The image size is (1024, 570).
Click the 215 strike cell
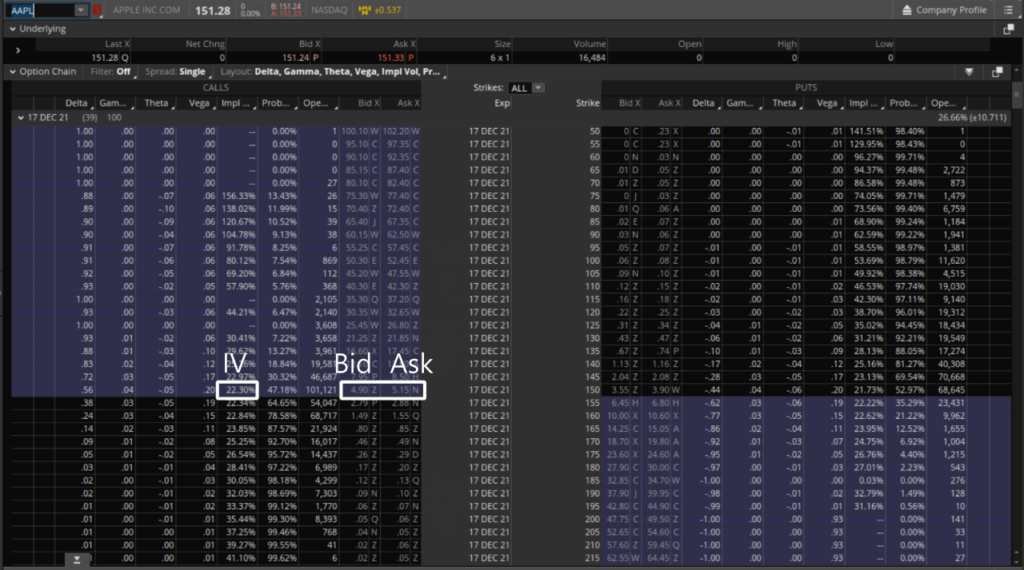click(592, 558)
